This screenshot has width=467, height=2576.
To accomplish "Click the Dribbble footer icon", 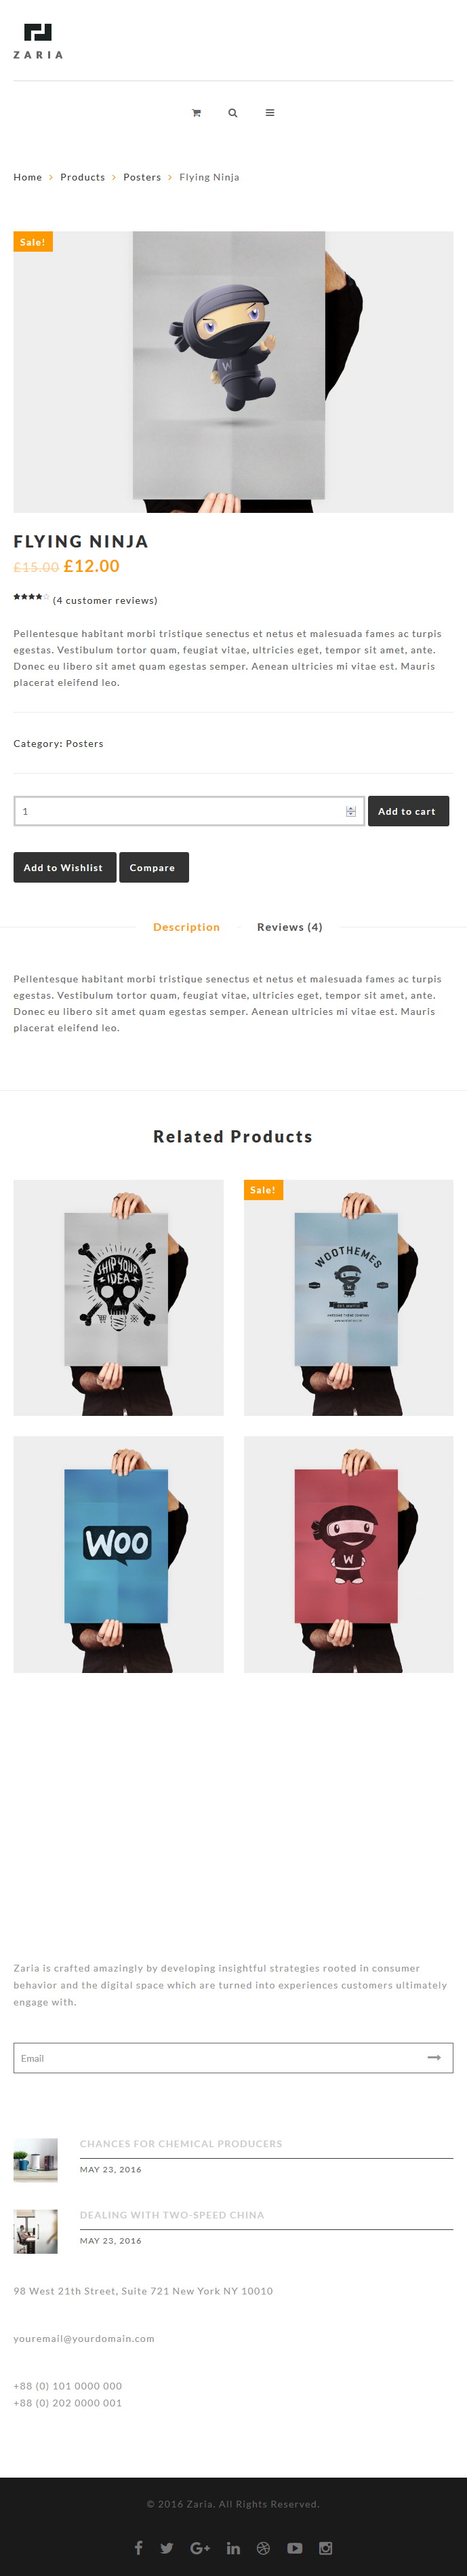I will [263, 2547].
